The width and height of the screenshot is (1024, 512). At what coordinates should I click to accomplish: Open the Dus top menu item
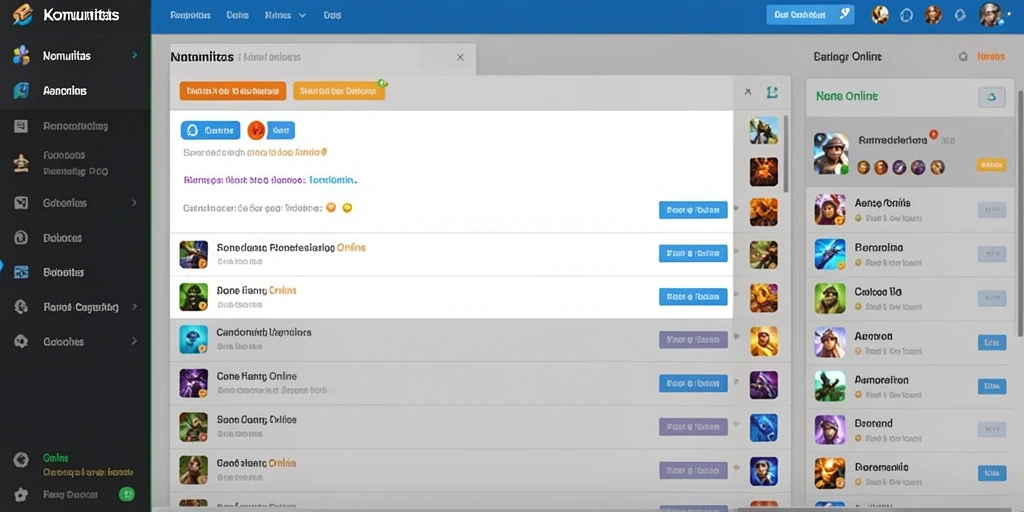(332, 15)
